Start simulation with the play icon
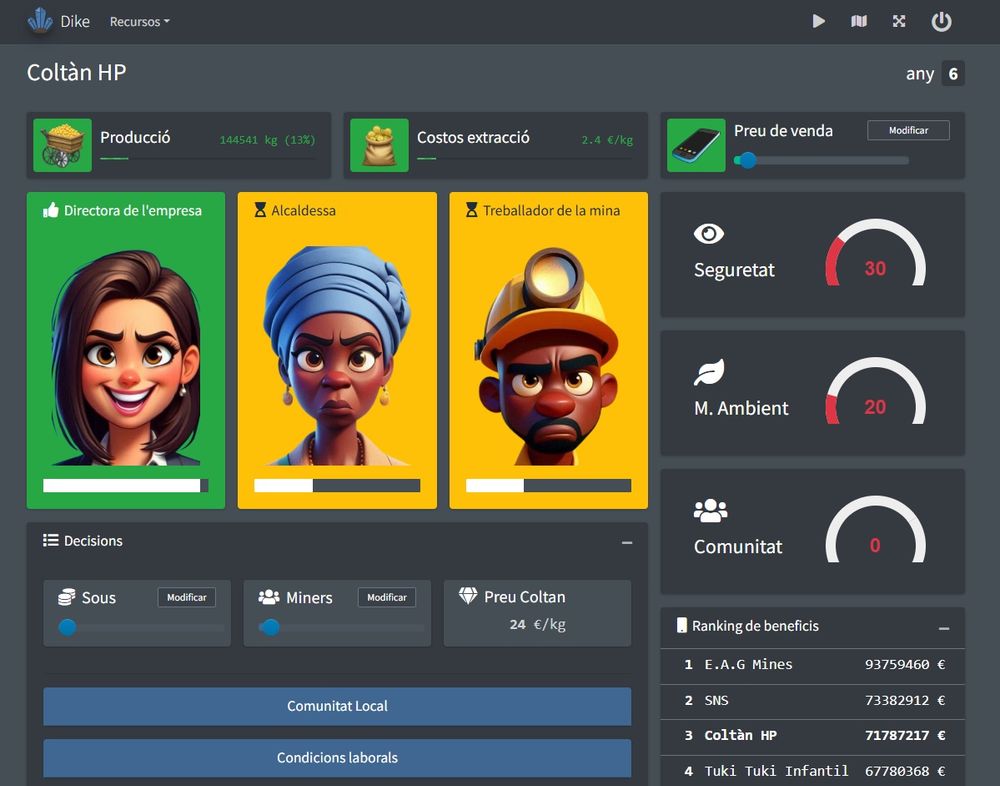 click(819, 22)
